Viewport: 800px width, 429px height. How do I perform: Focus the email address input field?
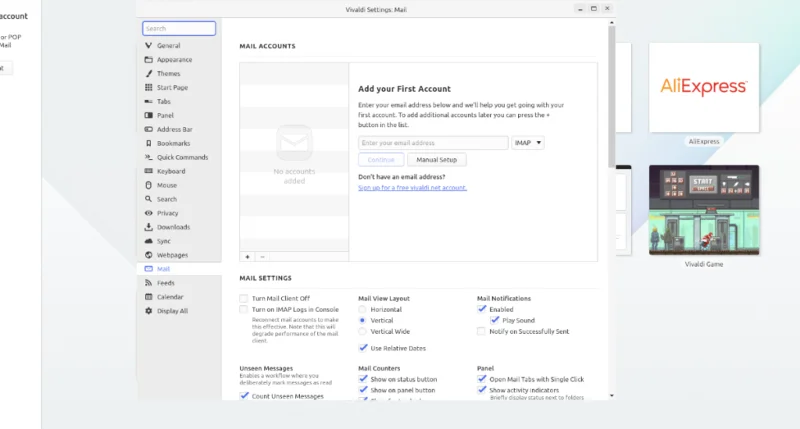pos(433,143)
